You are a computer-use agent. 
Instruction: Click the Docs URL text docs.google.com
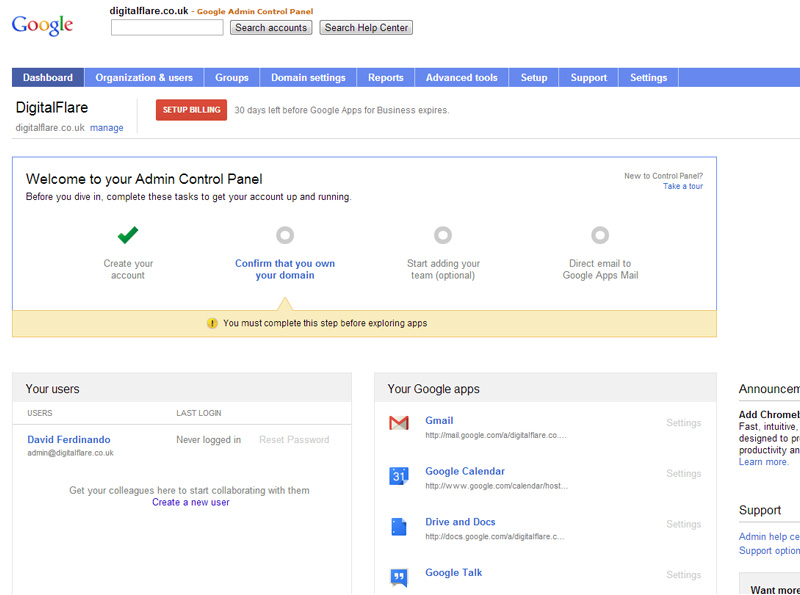tap(495, 536)
